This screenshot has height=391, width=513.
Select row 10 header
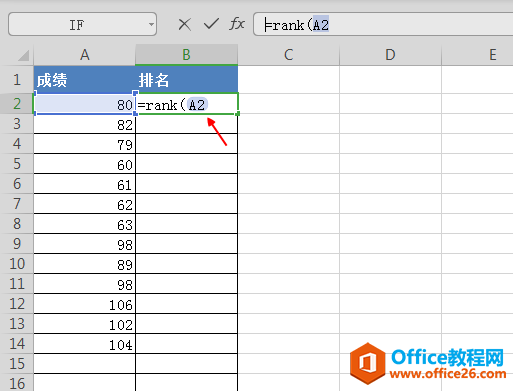(x=17, y=264)
